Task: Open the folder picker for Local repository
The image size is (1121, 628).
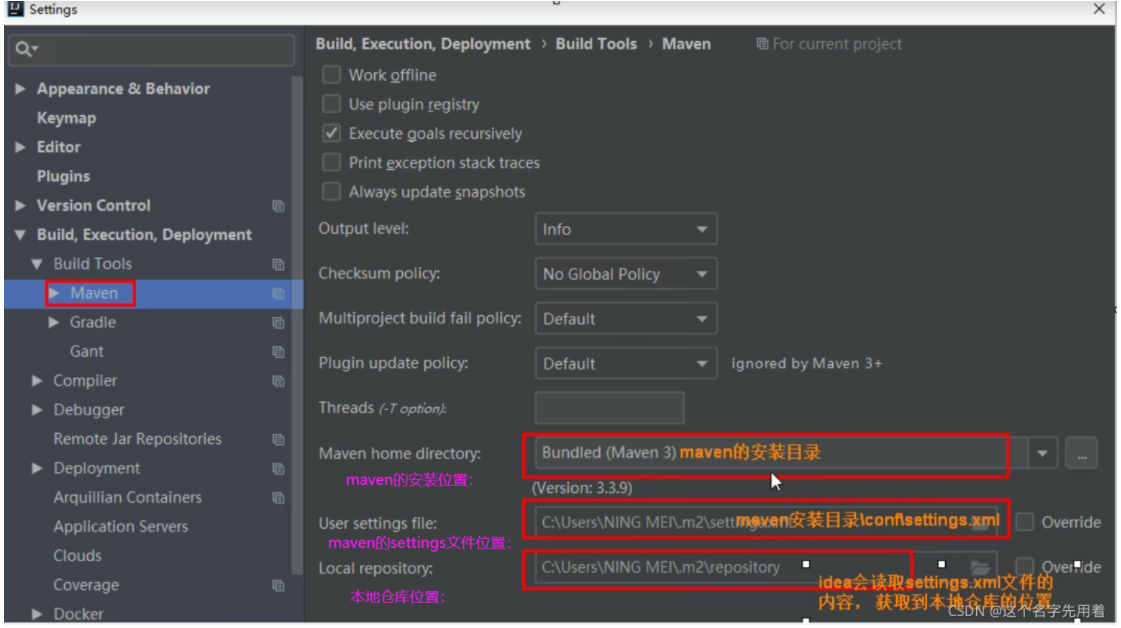Action: tap(980, 566)
